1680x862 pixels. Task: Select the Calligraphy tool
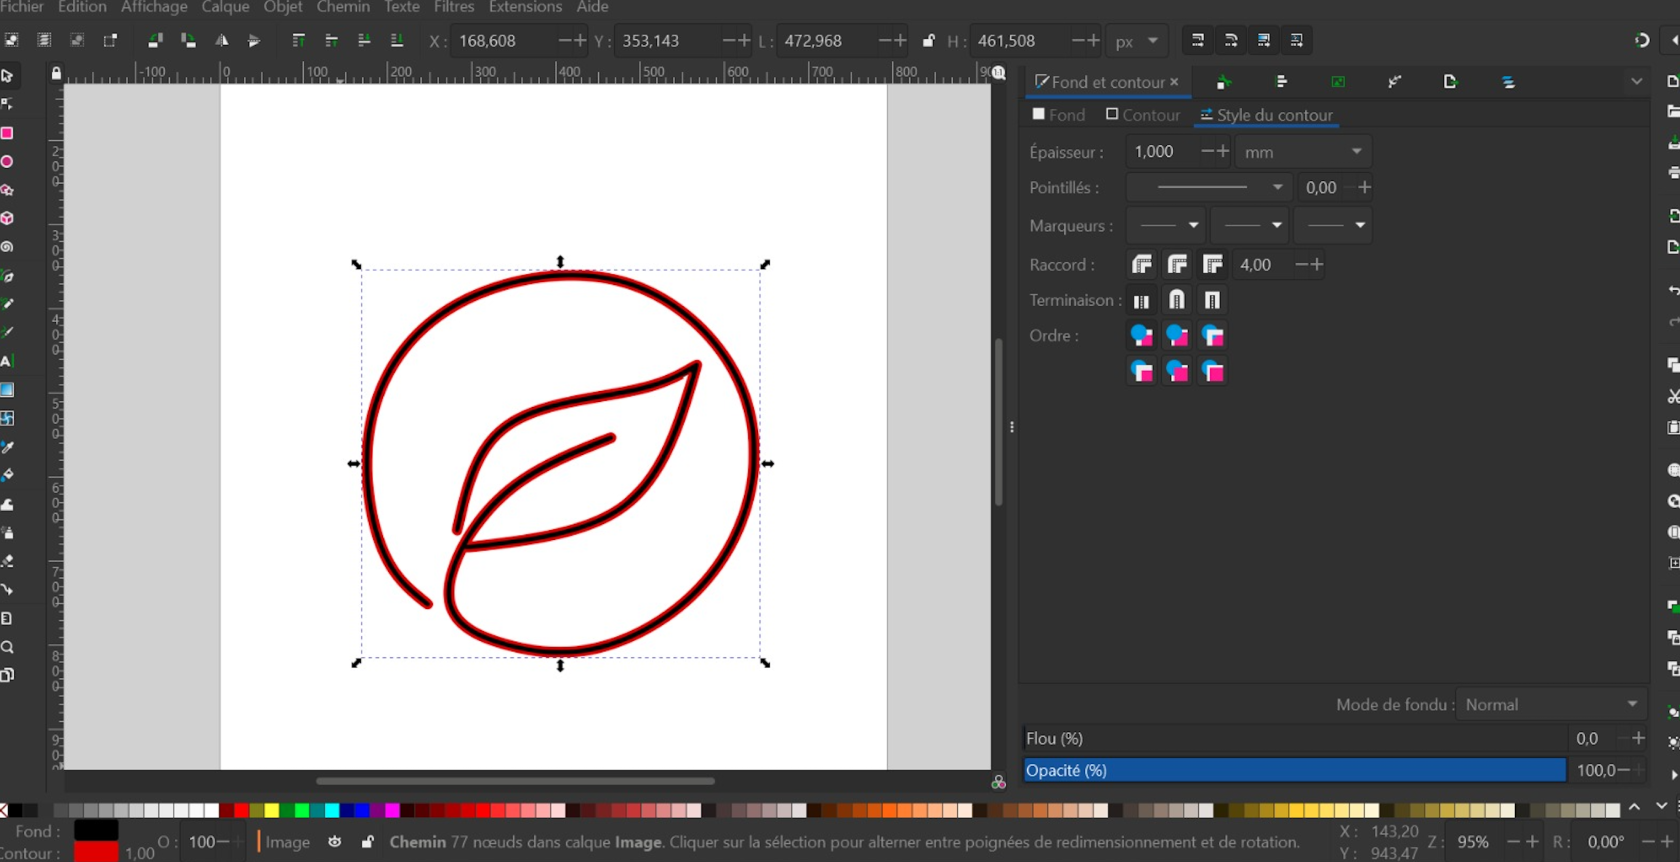click(7, 333)
